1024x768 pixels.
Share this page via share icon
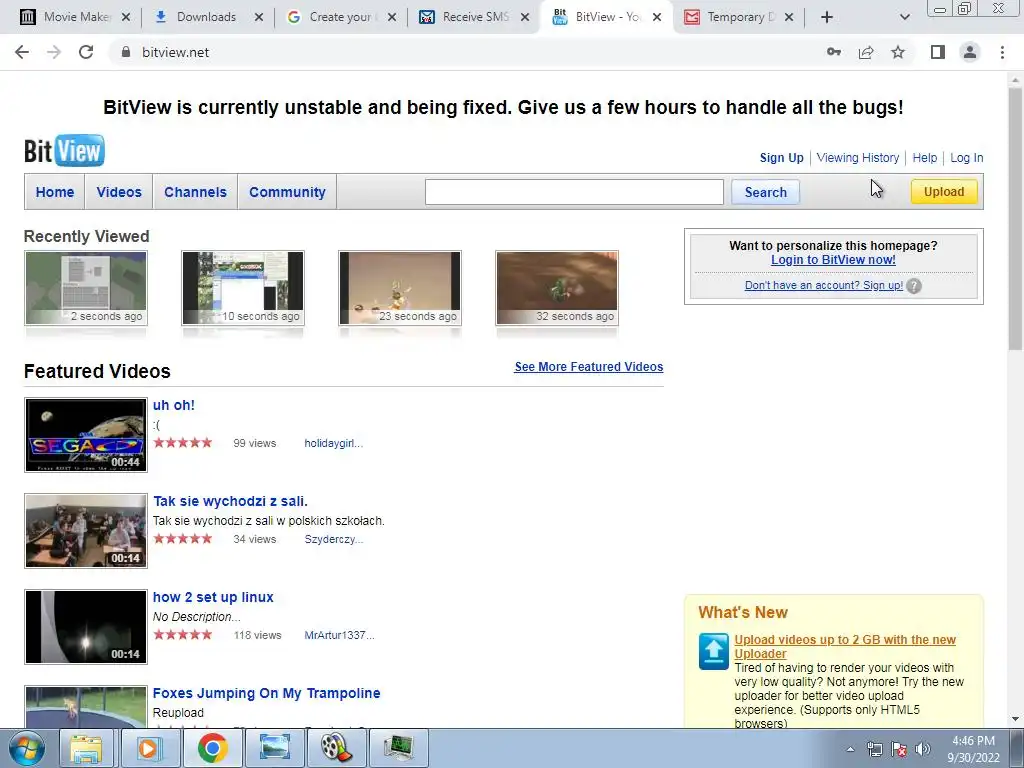point(866,52)
